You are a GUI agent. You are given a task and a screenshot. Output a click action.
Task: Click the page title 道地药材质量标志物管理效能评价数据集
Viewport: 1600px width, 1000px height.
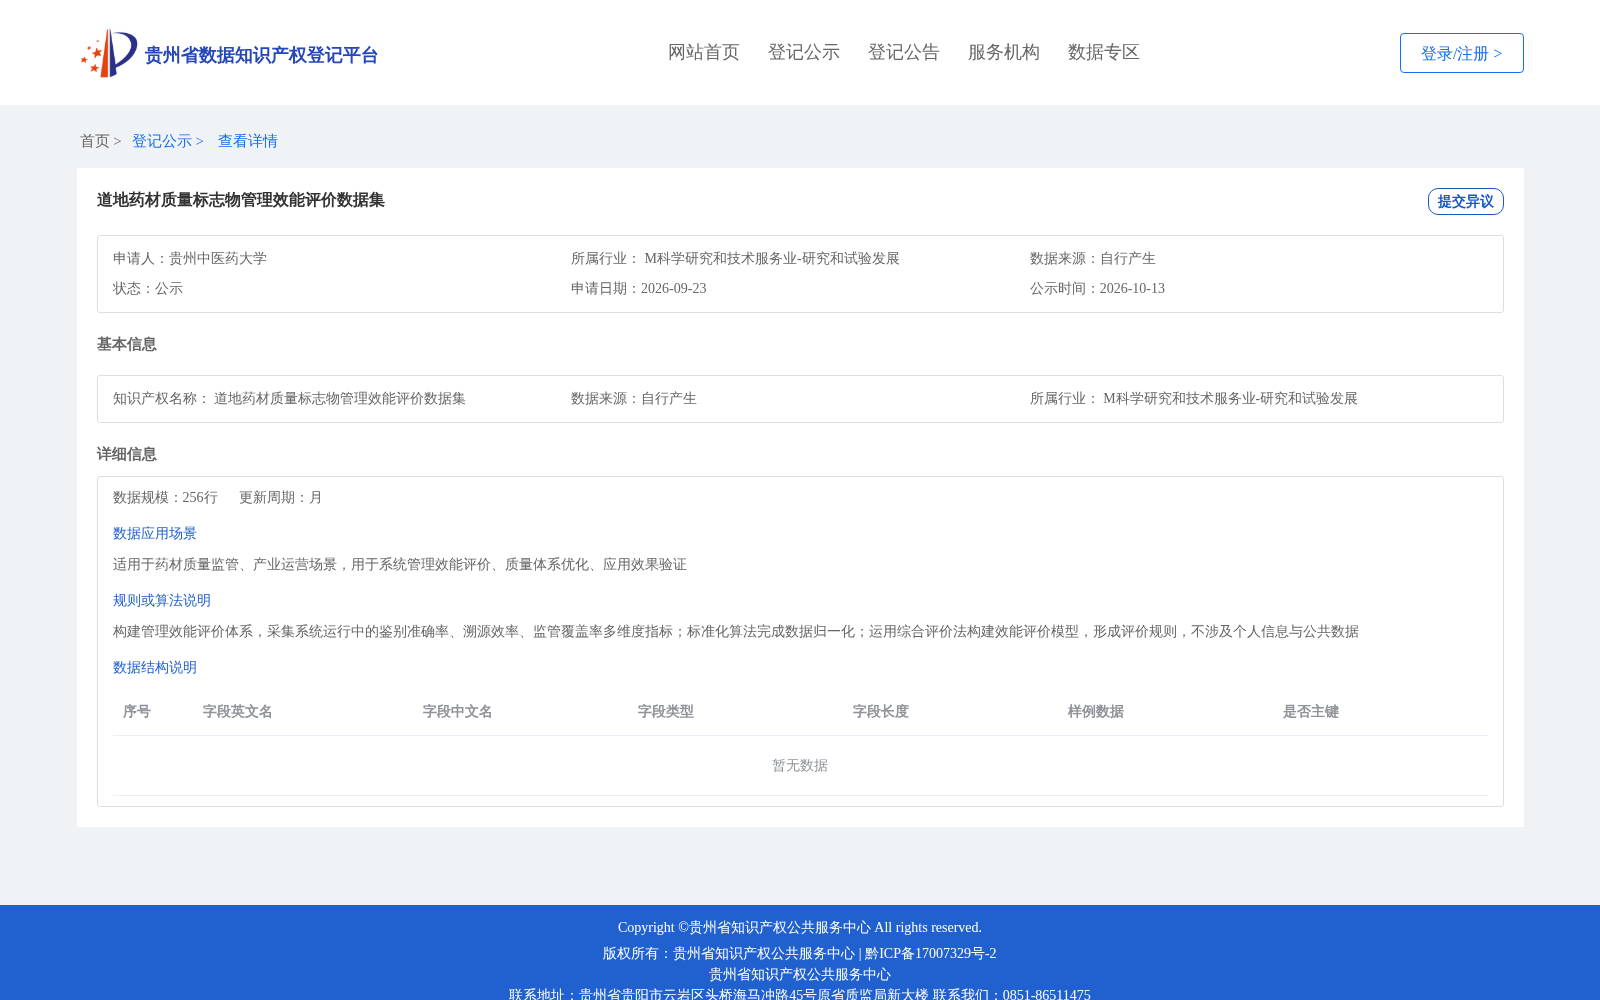[x=241, y=200]
